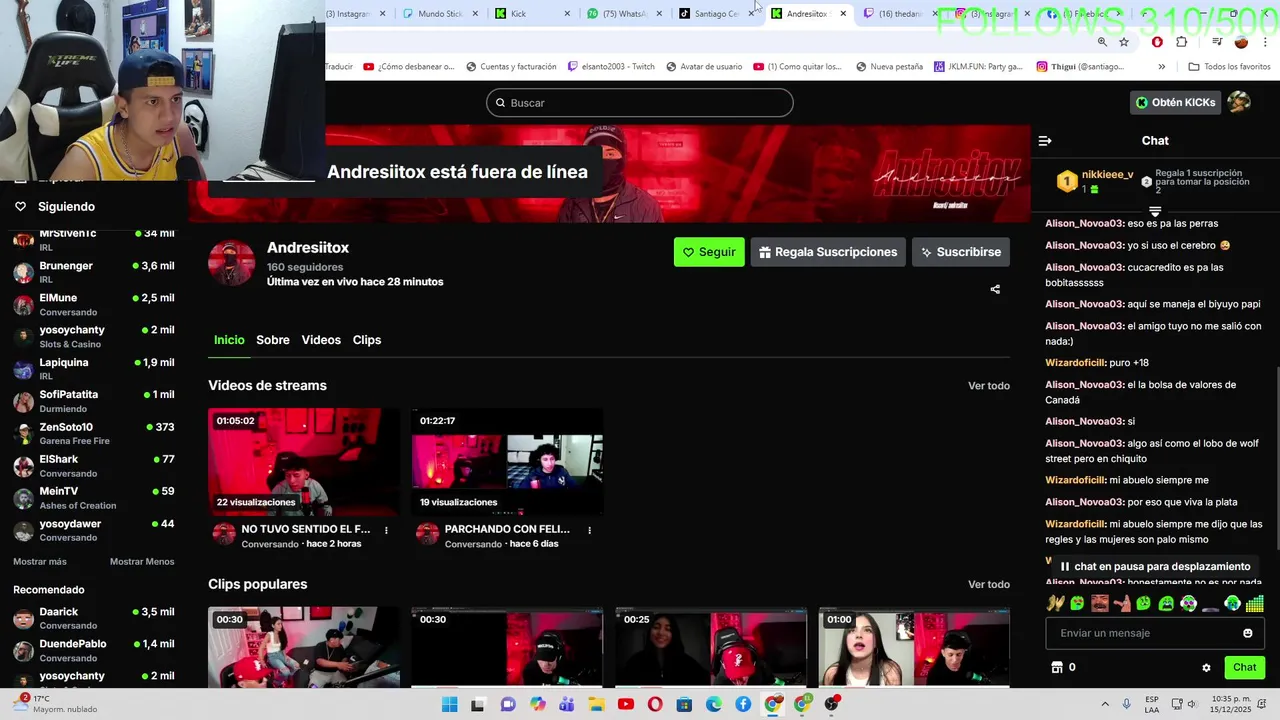This screenshot has height=720, width=1280.
Task: Open Facebook from the taskbar
Action: 743,704
